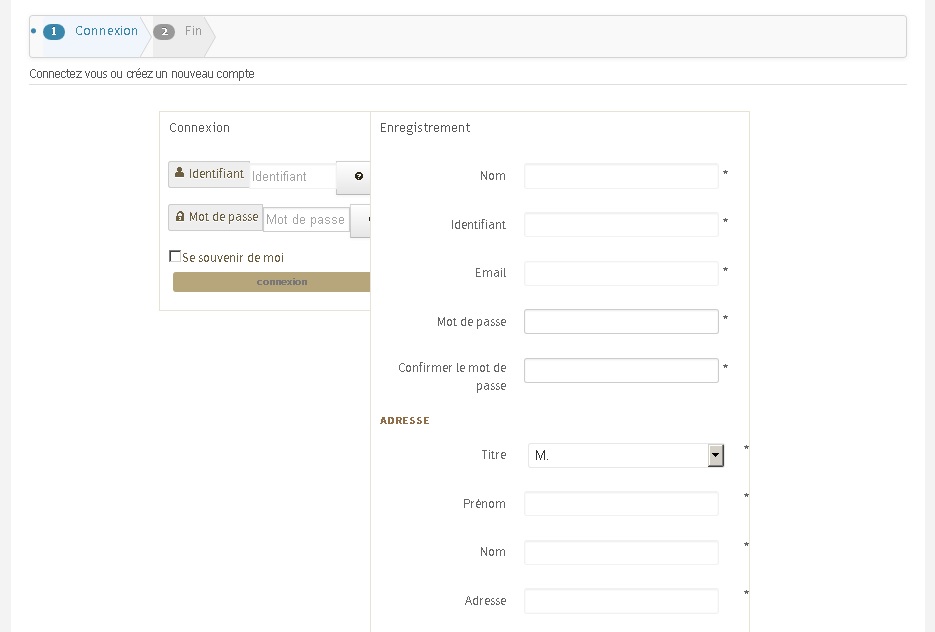This screenshot has width=935, height=632.
Task: Click the Confirmer le mot de passe field
Action: click(x=621, y=370)
